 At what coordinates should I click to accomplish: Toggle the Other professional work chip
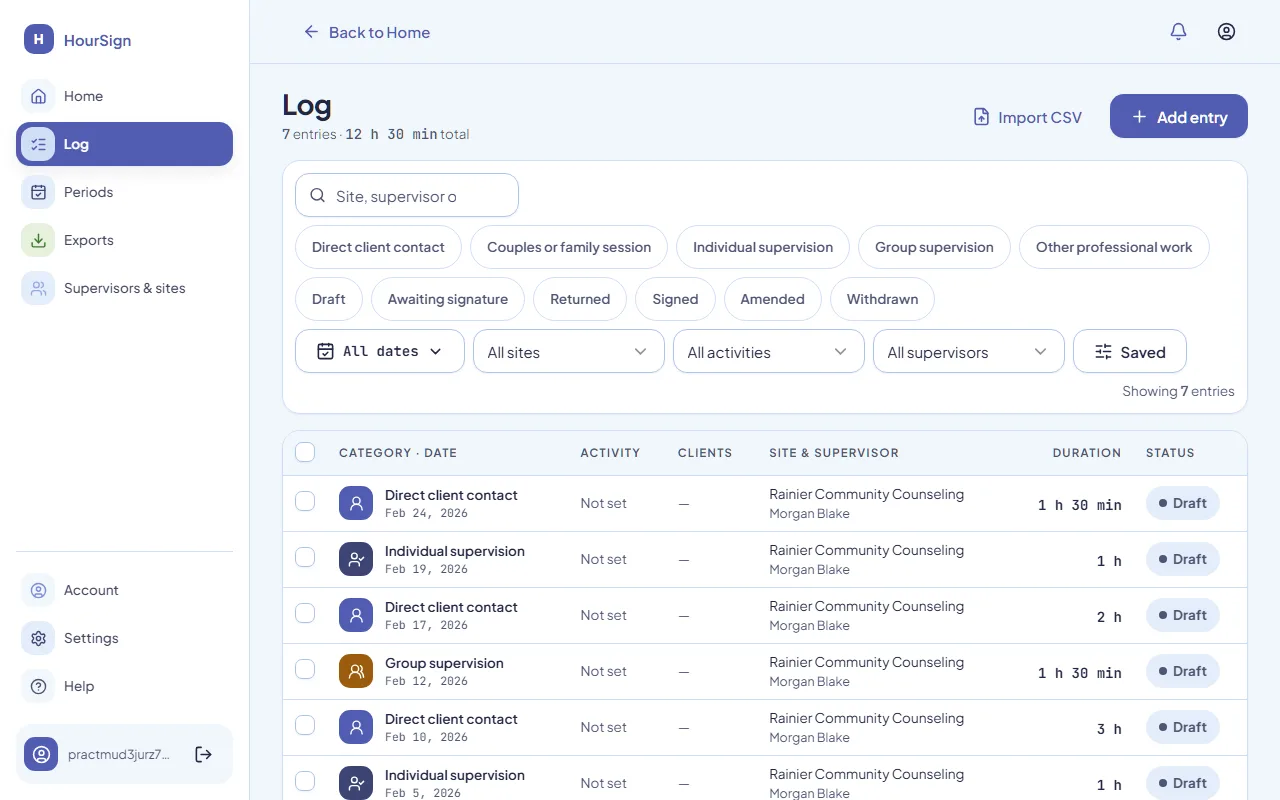click(1114, 247)
